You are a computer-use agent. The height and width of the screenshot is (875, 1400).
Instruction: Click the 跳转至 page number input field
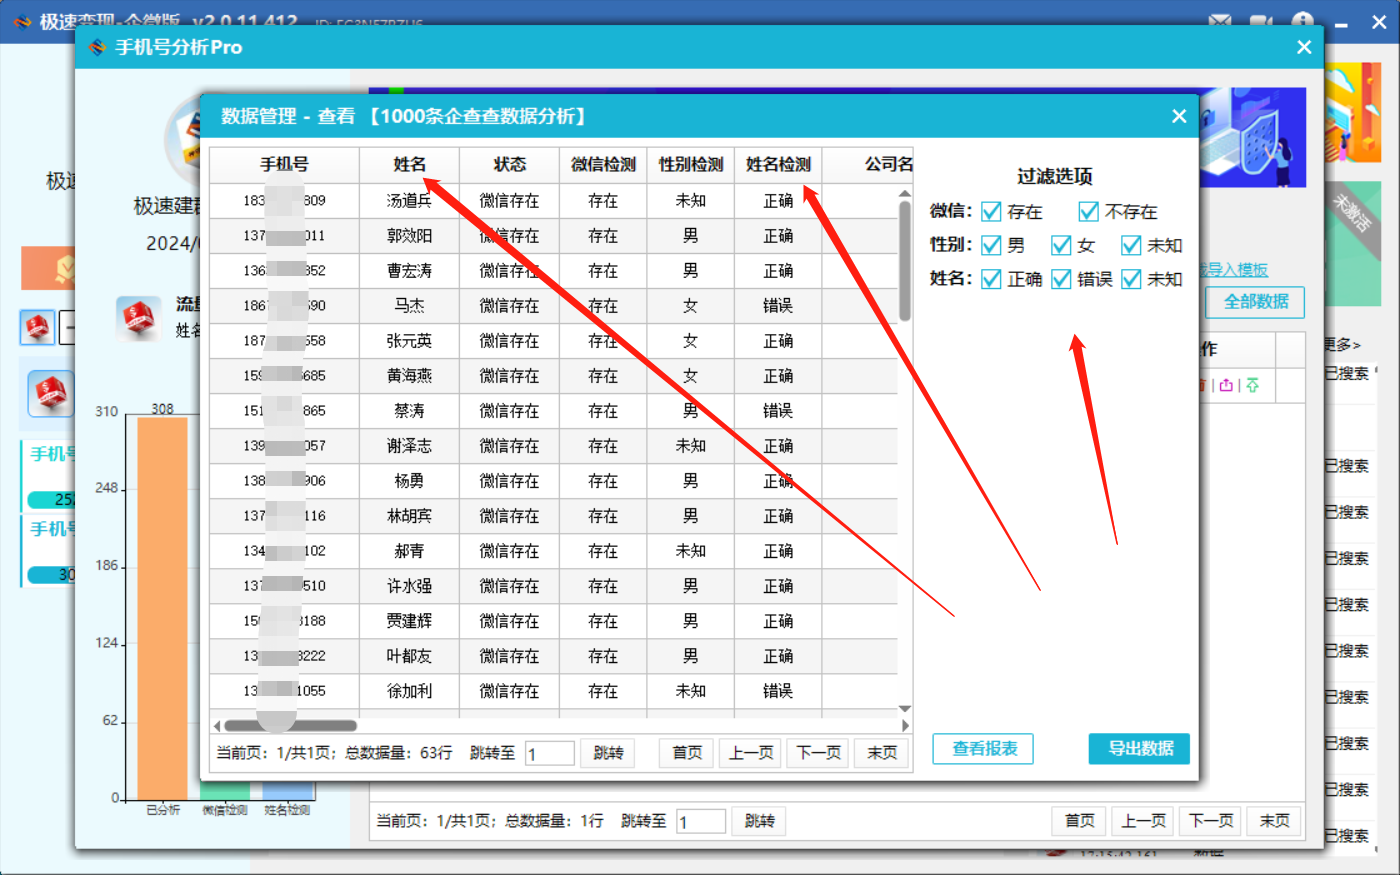pyautogui.click(x=549, y=752)
